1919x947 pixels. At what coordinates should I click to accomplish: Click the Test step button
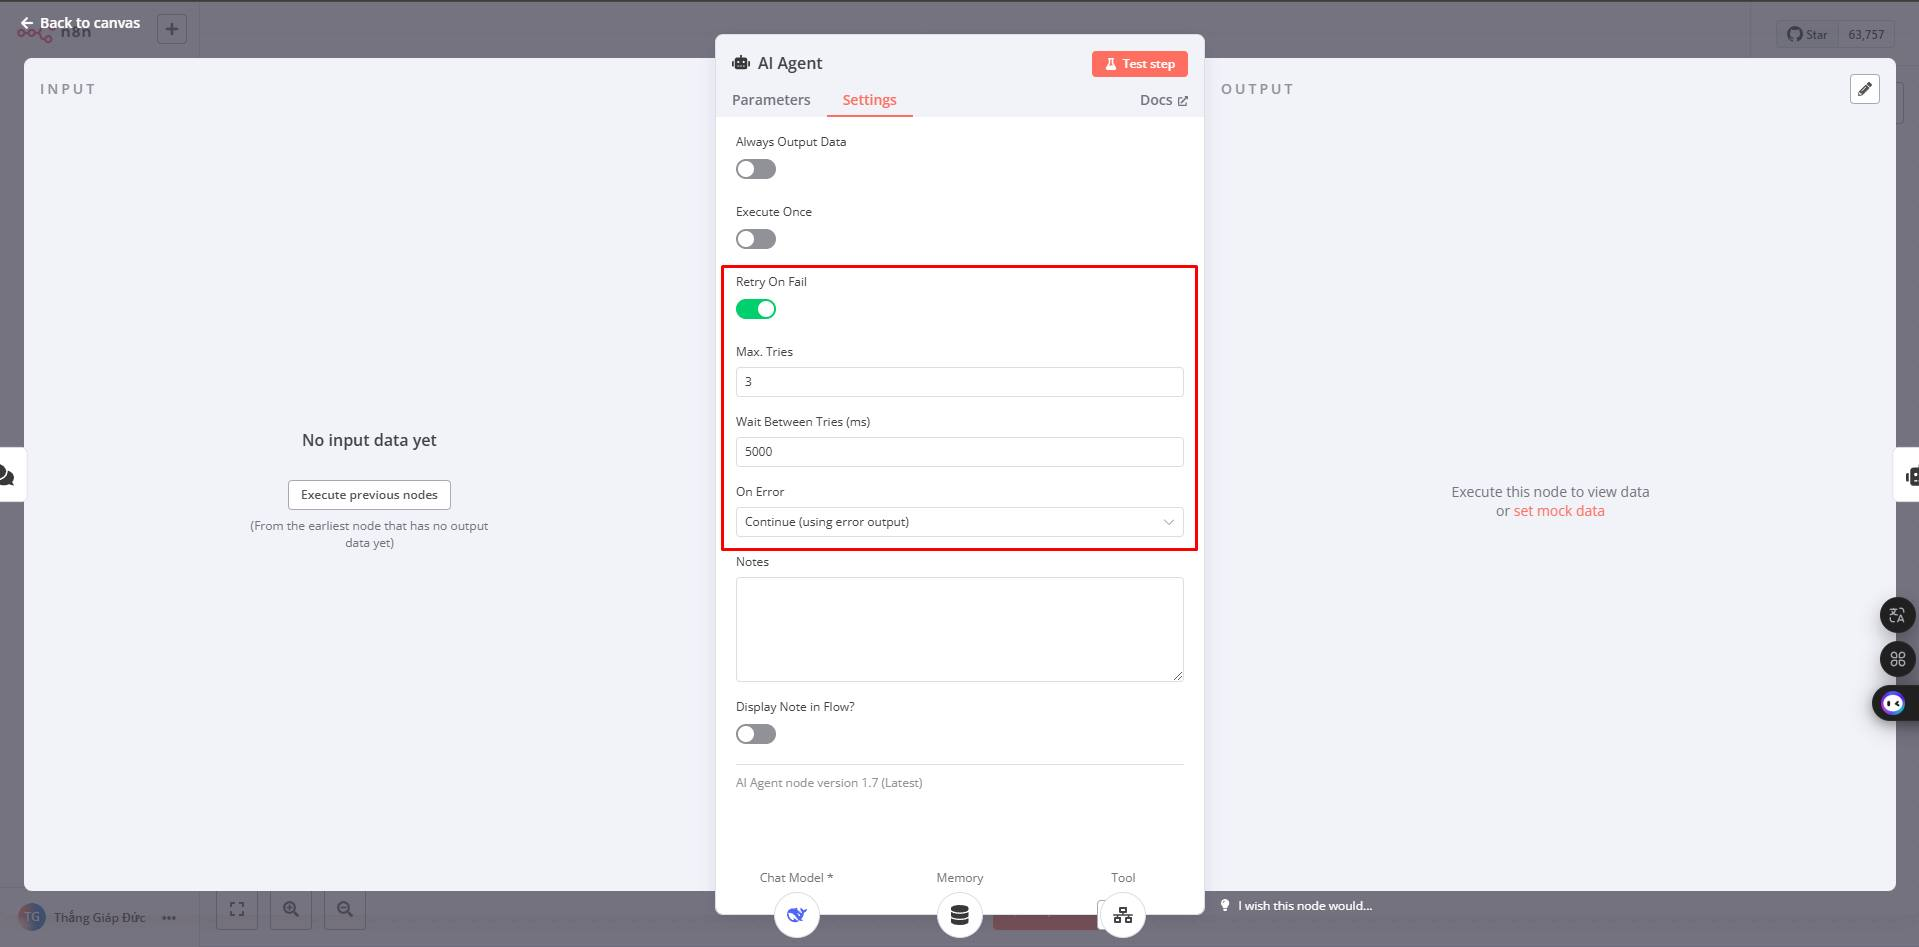pyautogui.click(x=1139, y=64)
